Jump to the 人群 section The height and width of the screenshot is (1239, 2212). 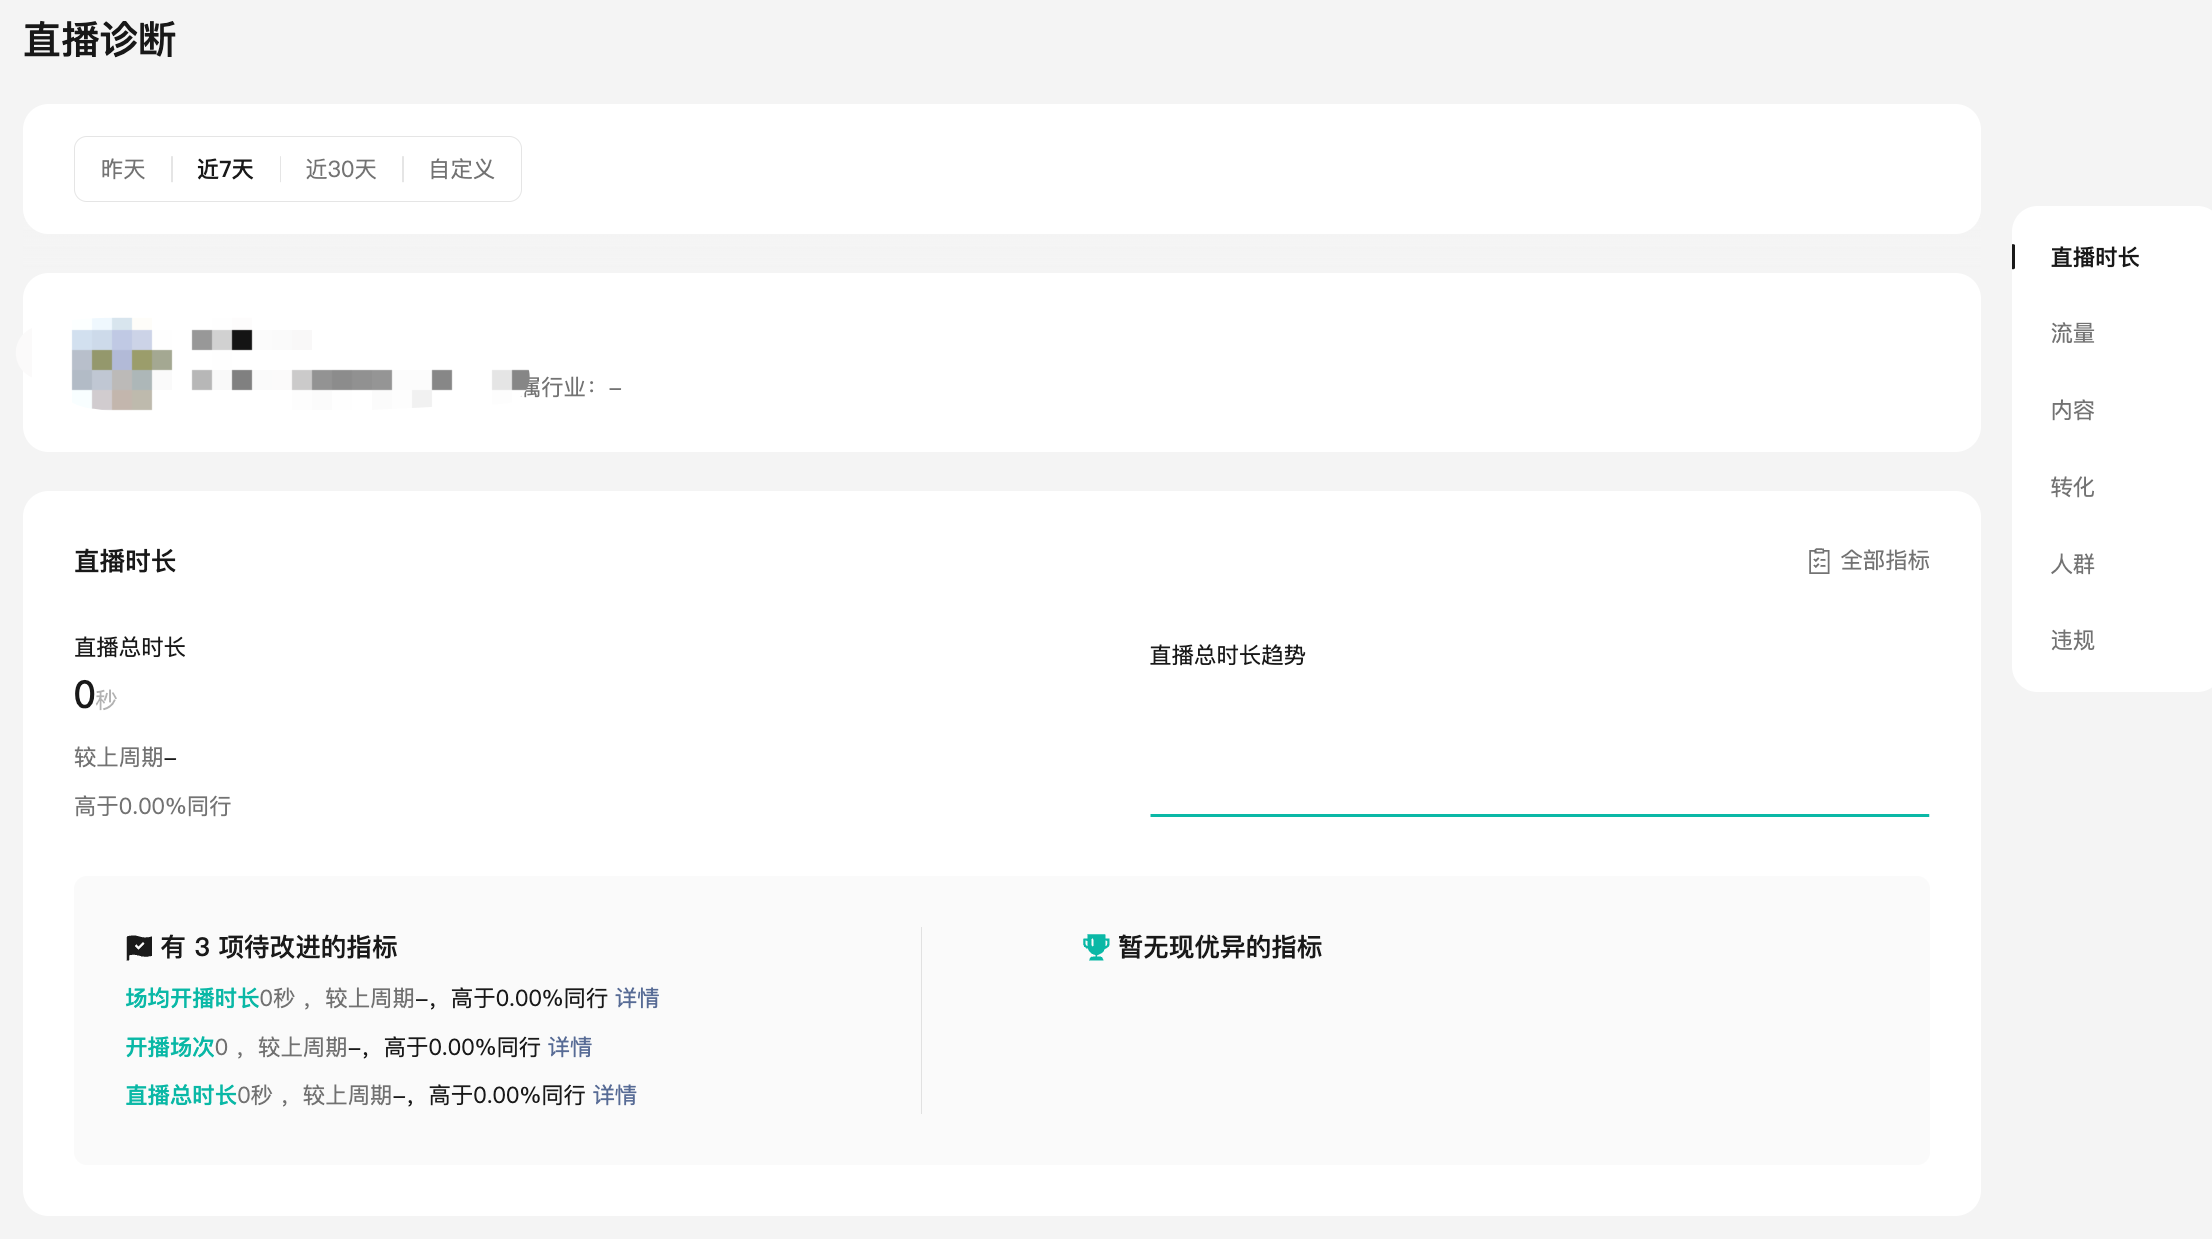[x=2072, y=563]
